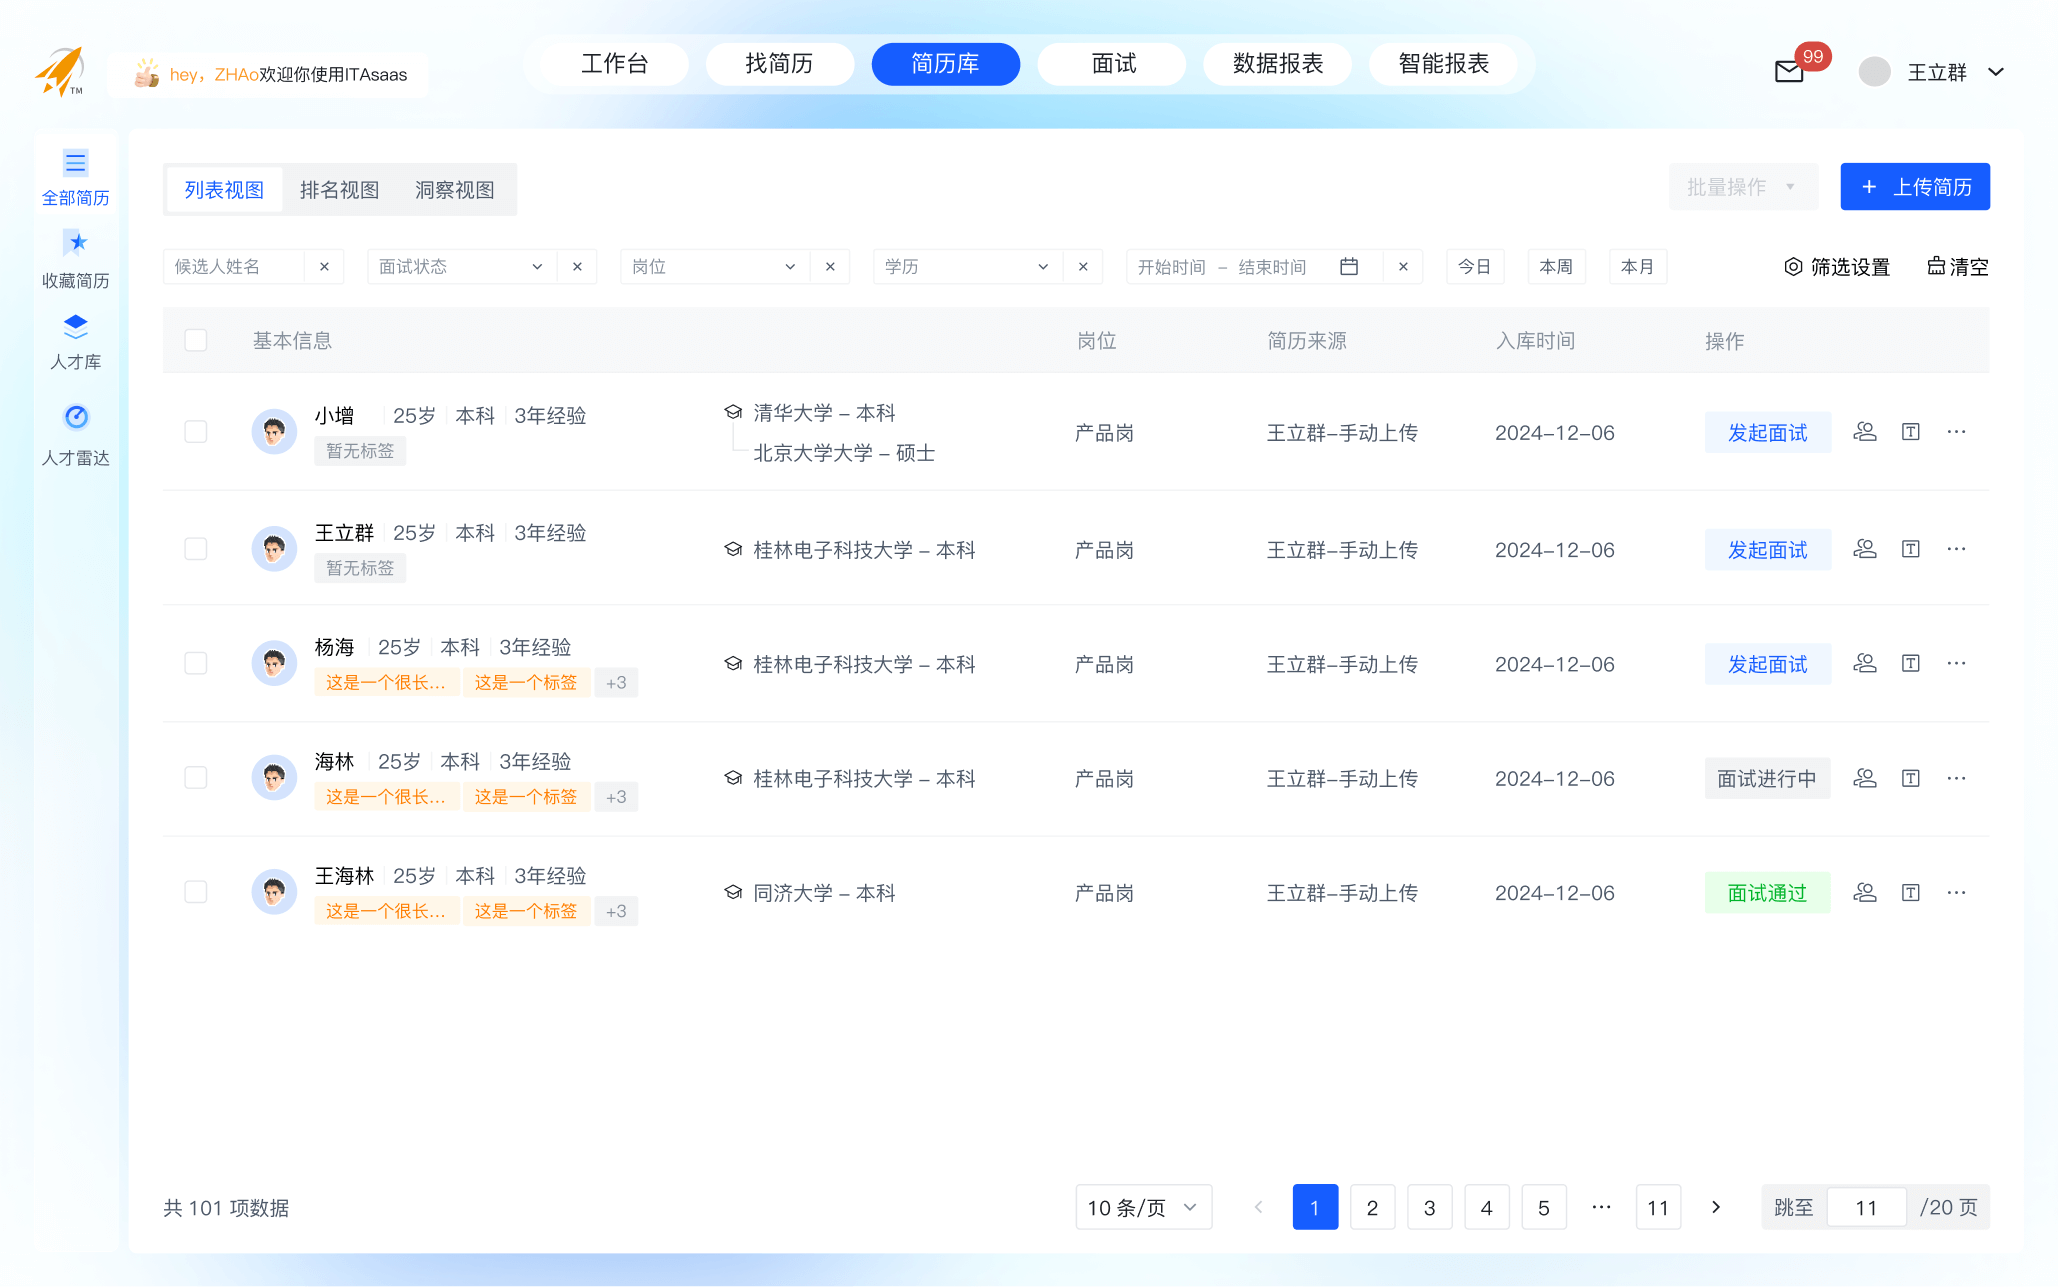The image size is (2058, 1287).
Task: Click 发起面试 for 王立群's resume
Action: point(1767,550)
